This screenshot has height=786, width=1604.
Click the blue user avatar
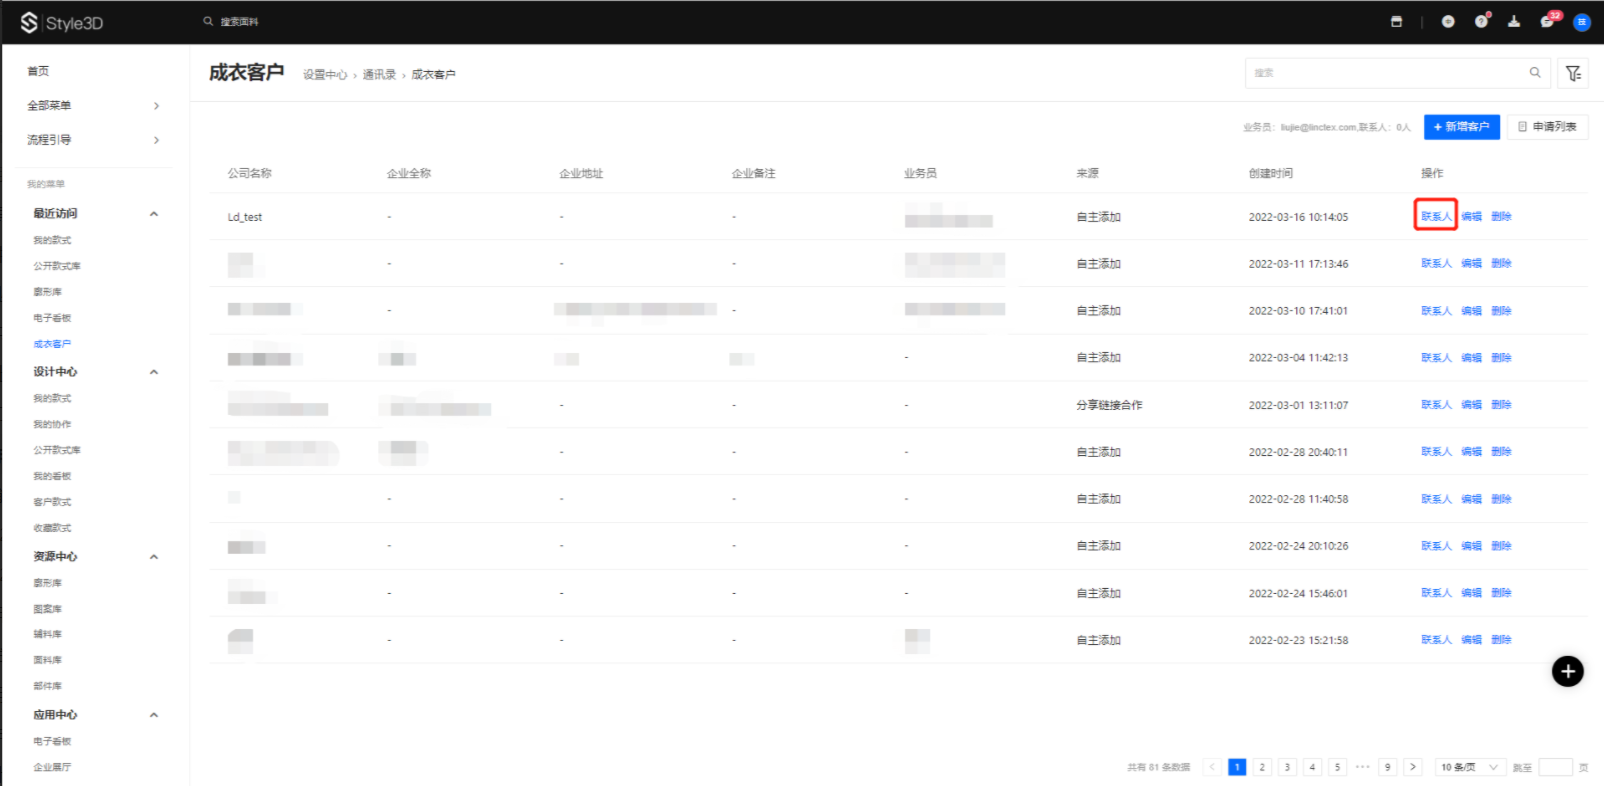point(1582,22)
